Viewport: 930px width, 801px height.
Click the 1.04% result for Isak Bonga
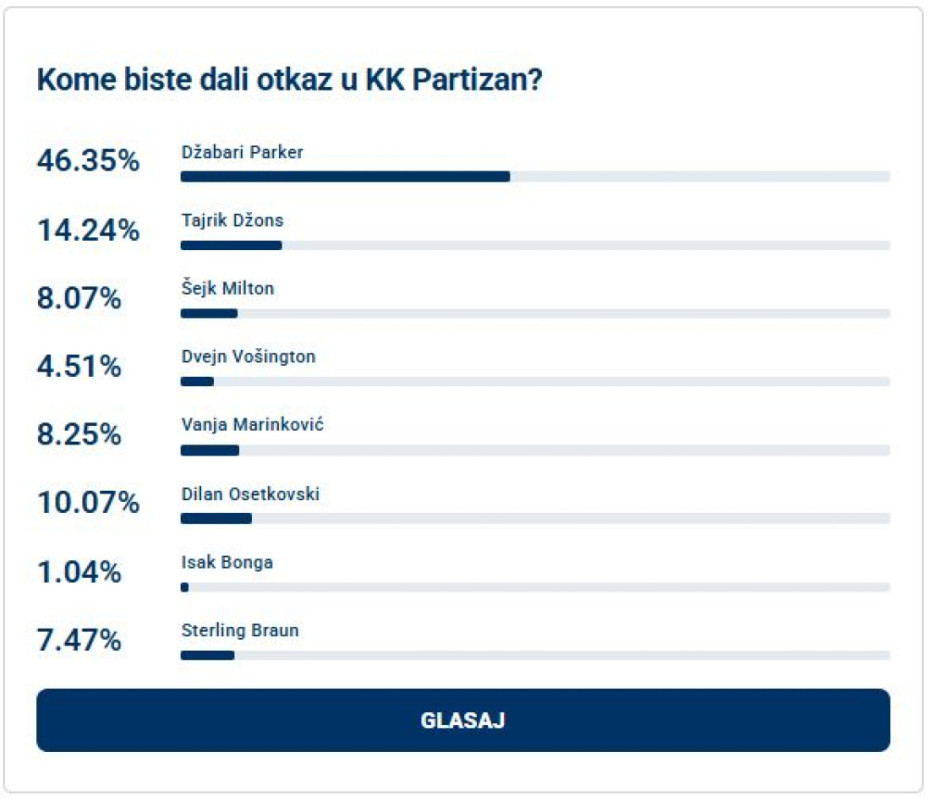tap(79, 572)
